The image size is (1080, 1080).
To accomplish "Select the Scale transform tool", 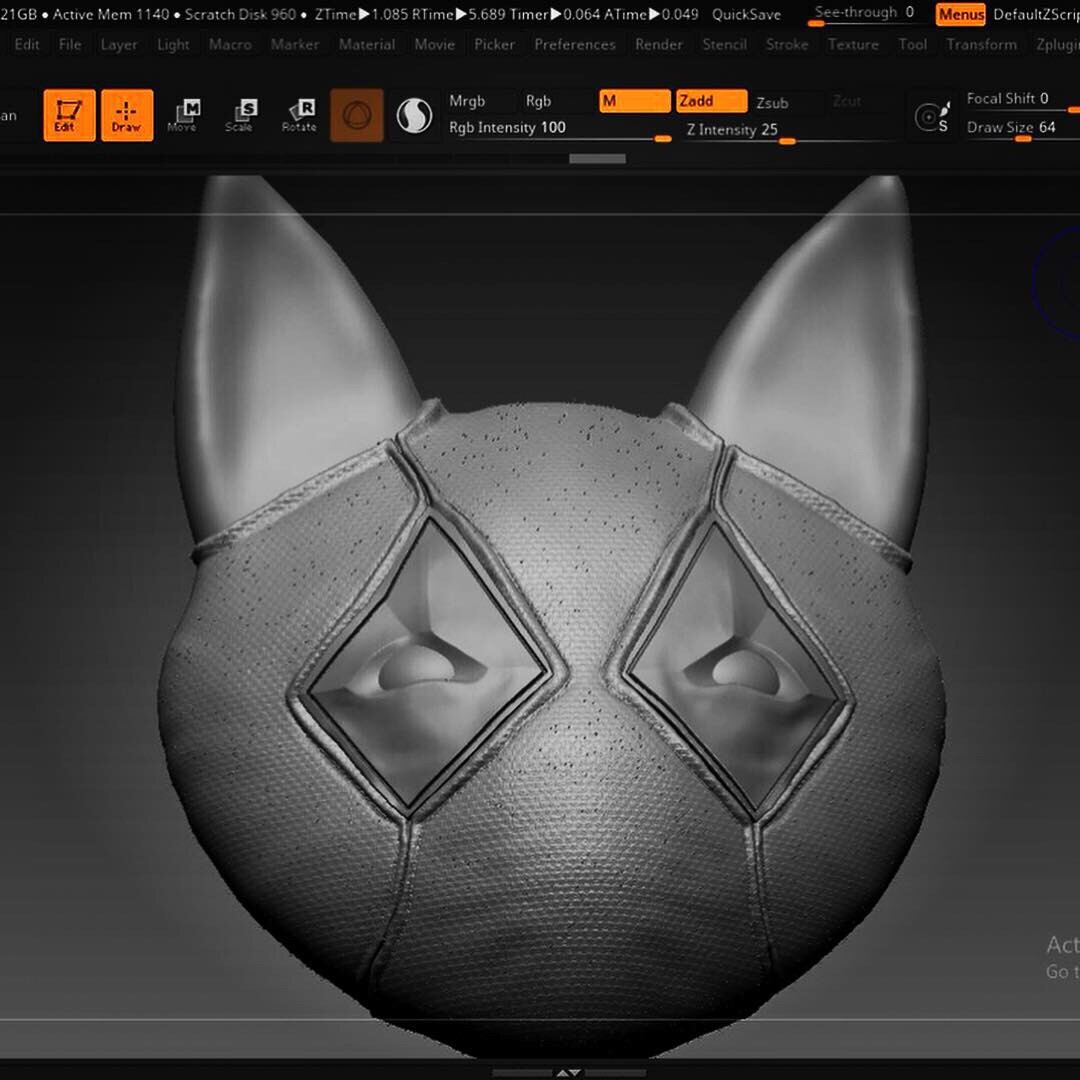I will [x=241, y=114].
